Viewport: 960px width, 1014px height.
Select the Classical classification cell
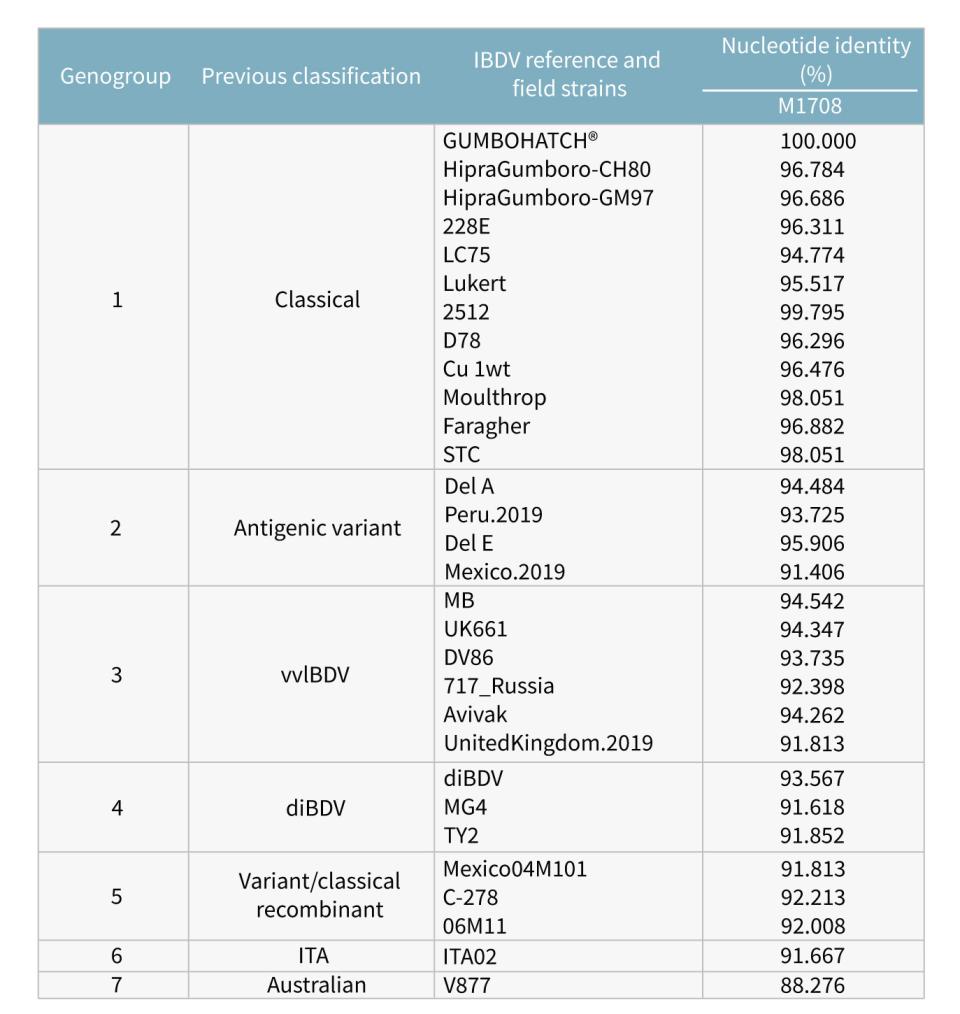pos(311,298)
